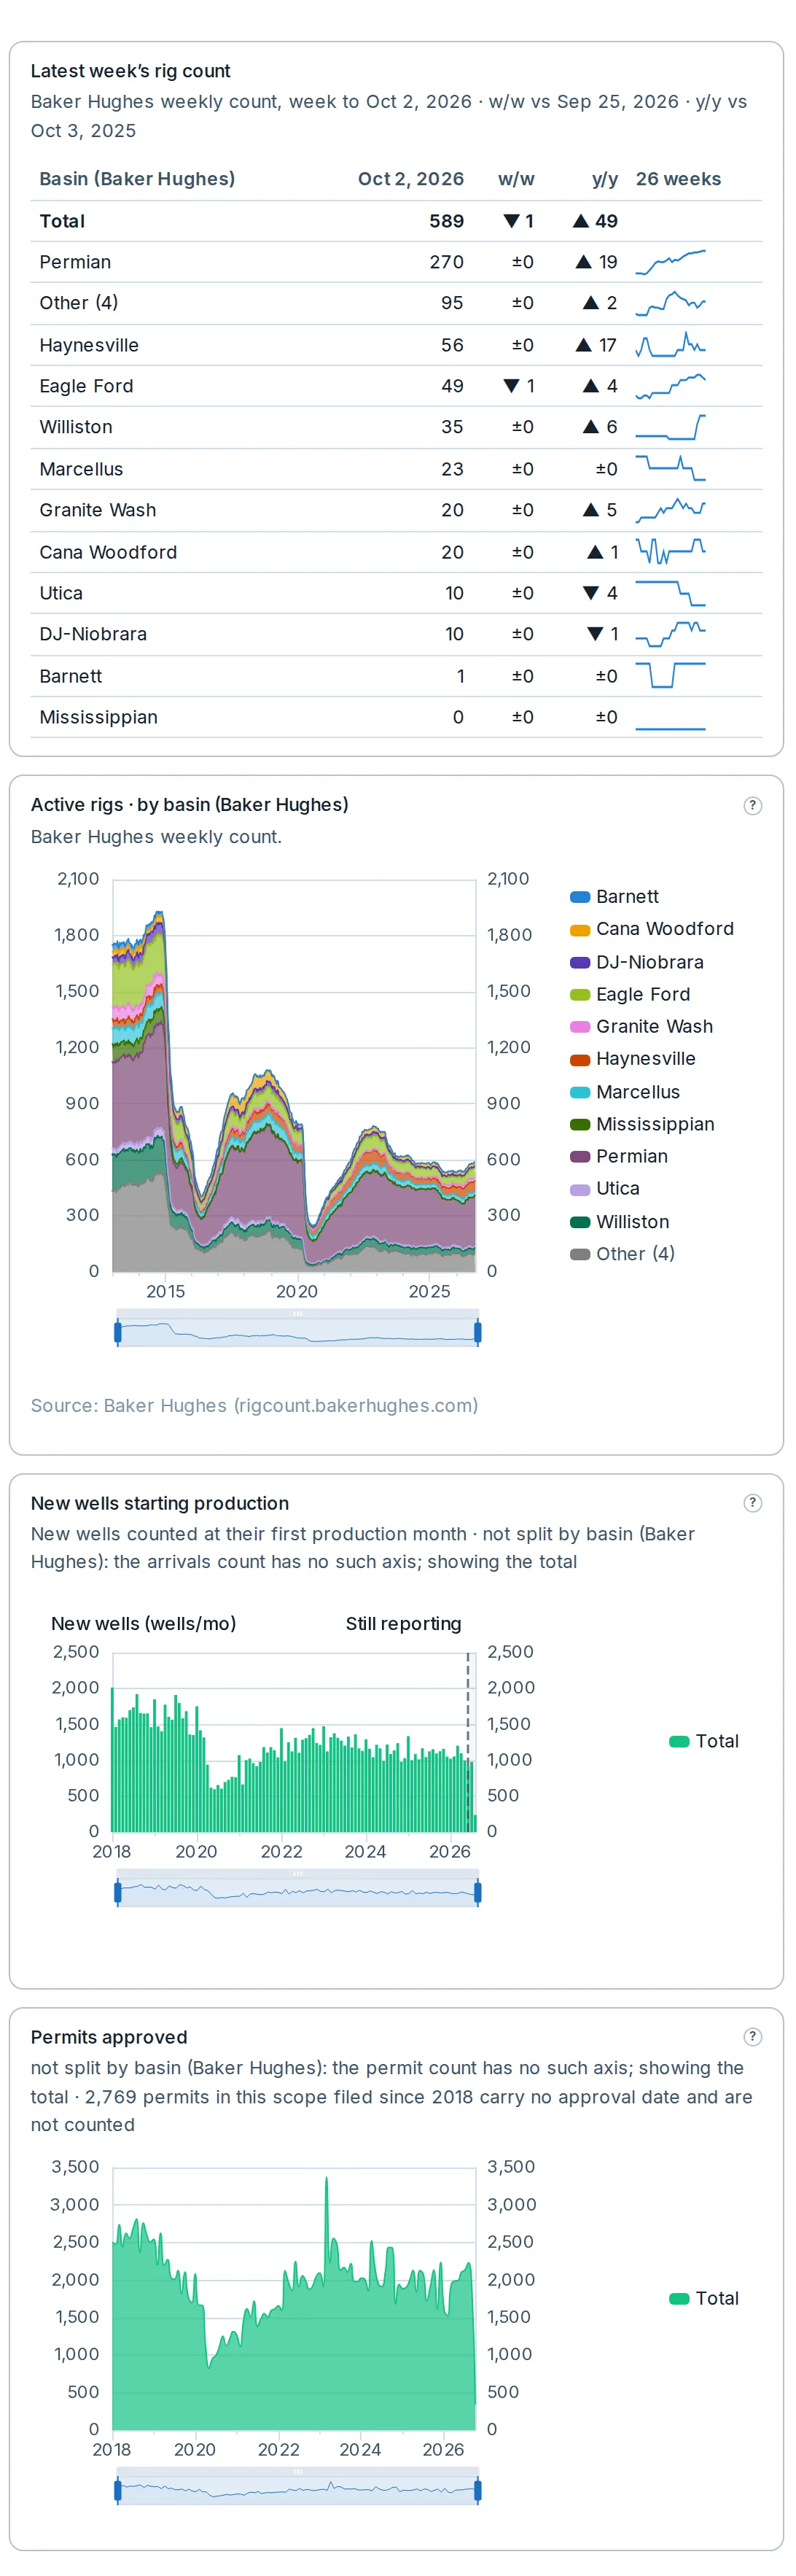Click Permian rig count value 270
796x2576 pixels.
447,262
